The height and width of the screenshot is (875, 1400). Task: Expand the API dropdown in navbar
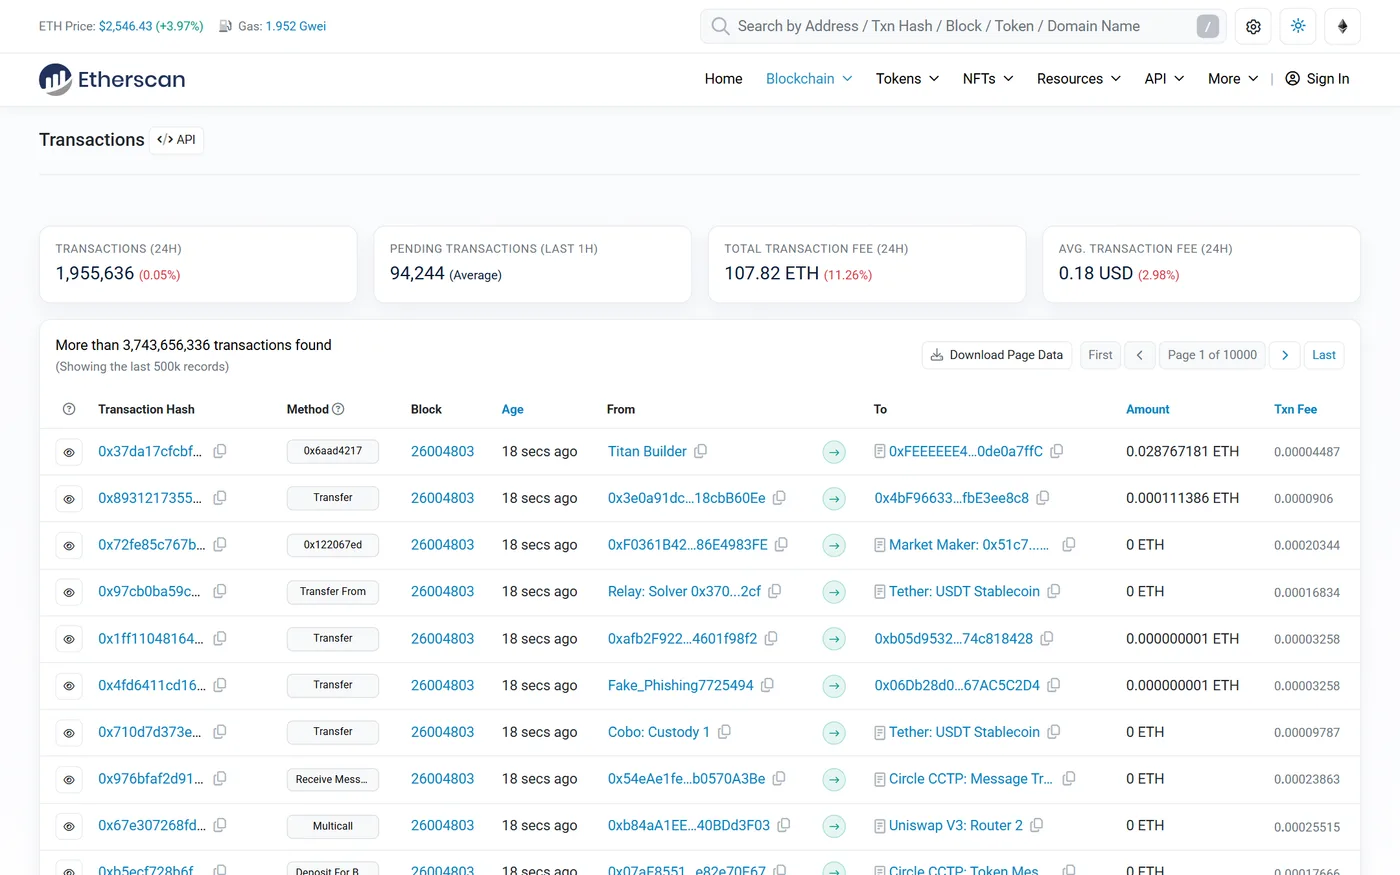(x=1164, y=79)
